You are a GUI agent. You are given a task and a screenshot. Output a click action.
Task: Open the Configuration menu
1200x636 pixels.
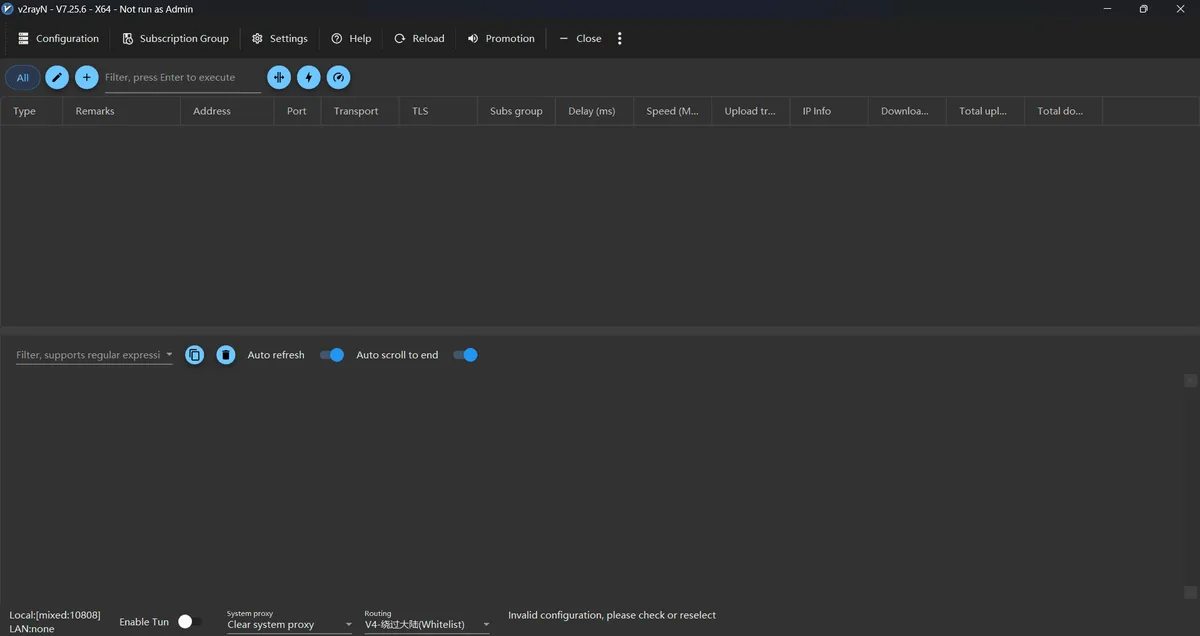click(x=58, y=38)
